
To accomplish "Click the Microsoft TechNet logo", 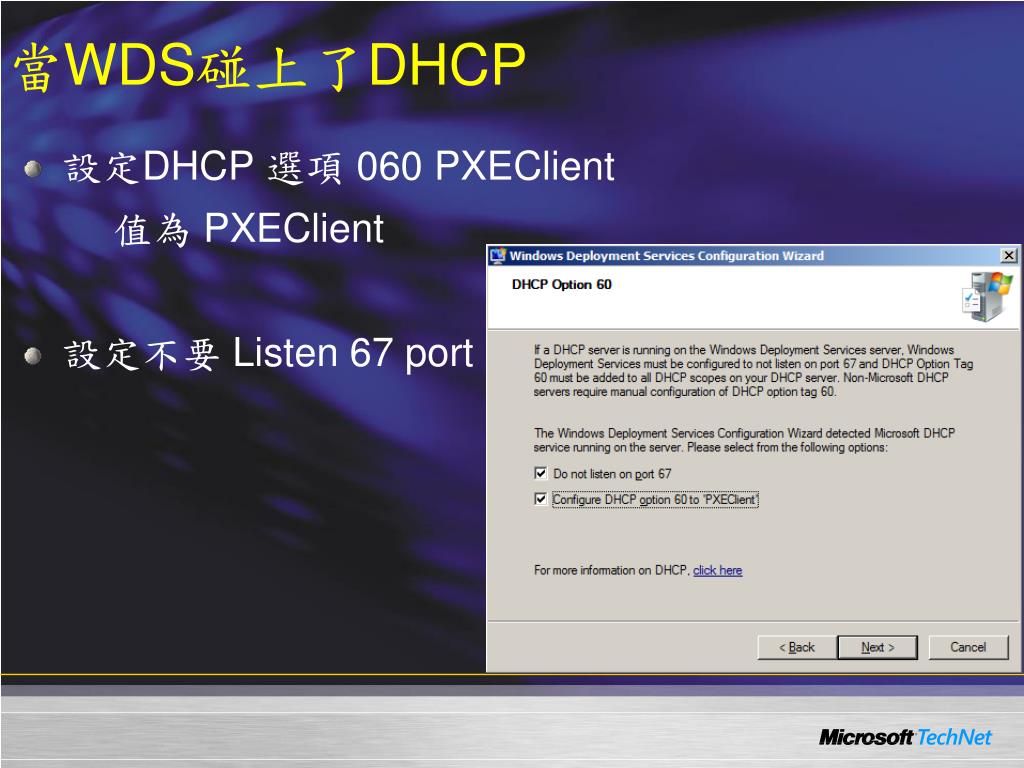I will coord(905,737).
